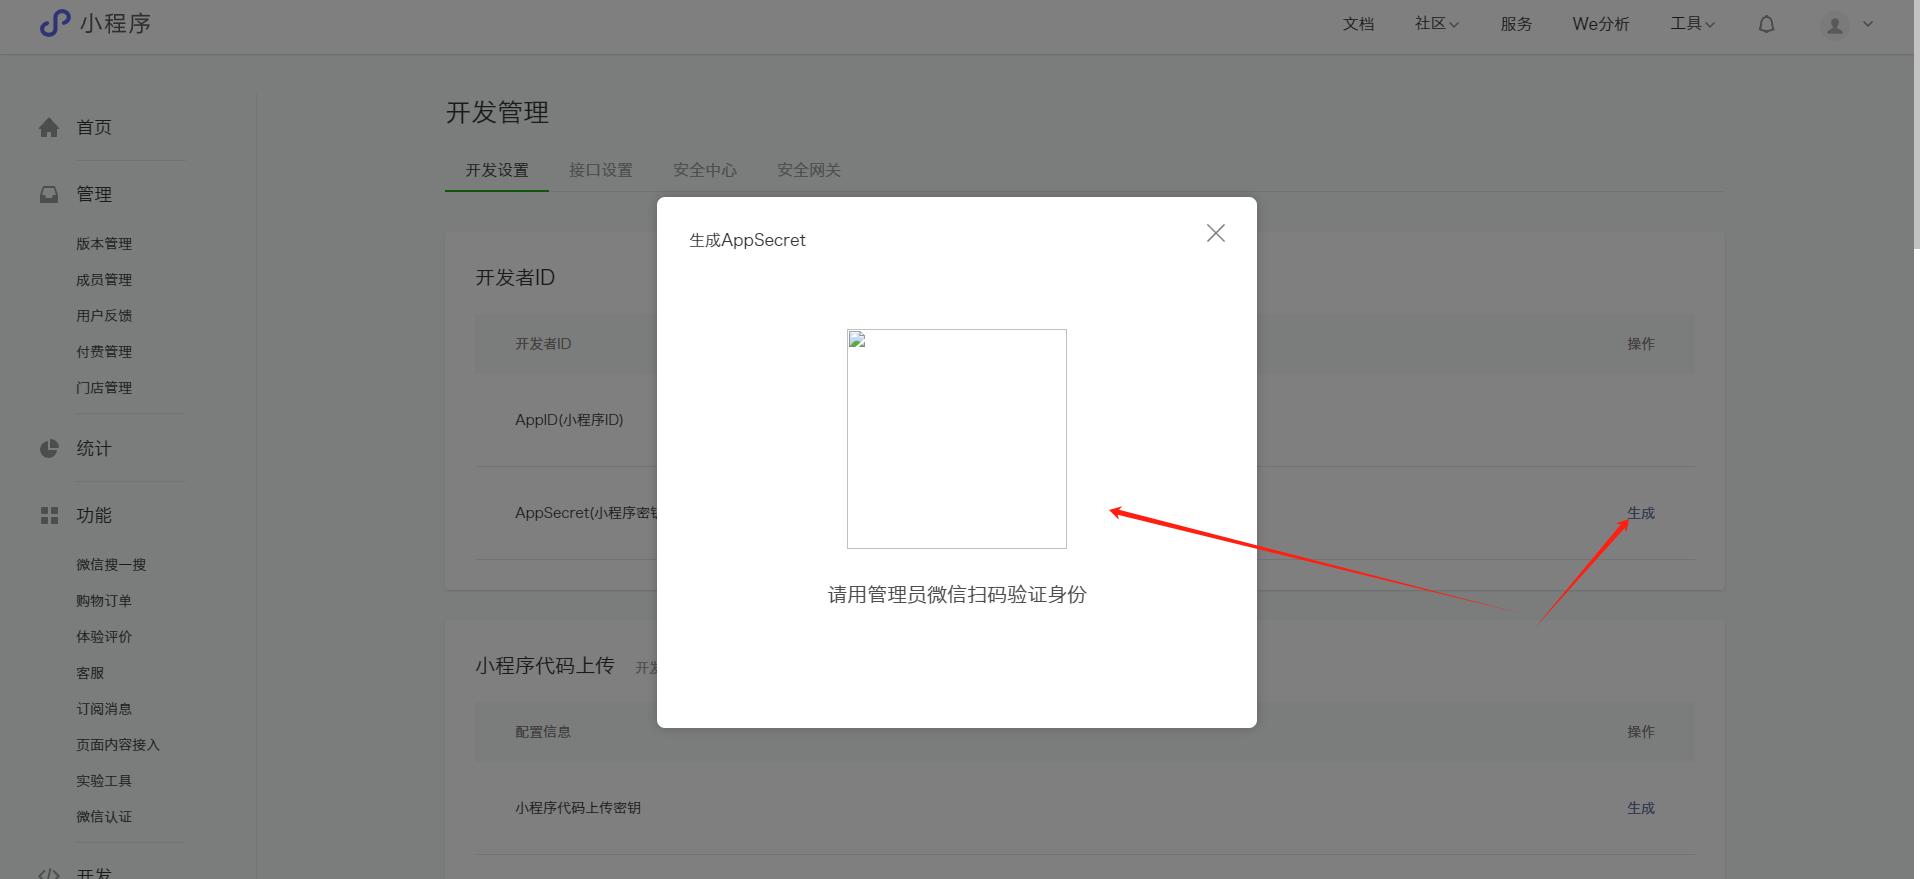The width and height of the screenshot is (1920, 879).
Task: Click the QR code image placeholder
Action: 957,439
